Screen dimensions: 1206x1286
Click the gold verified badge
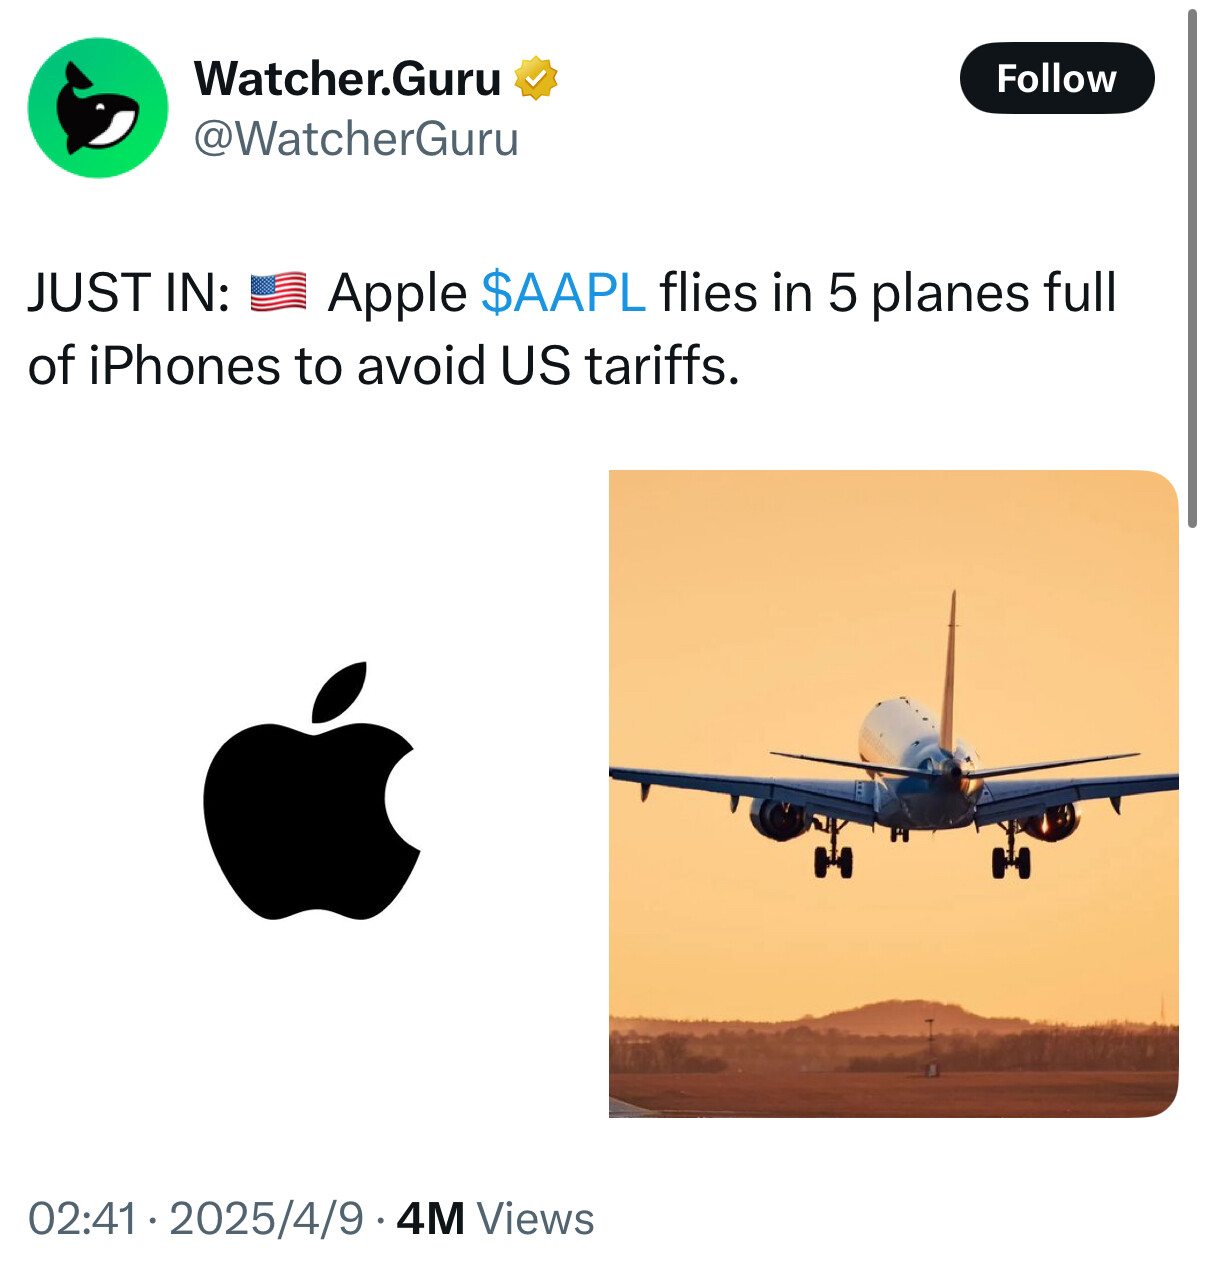pyautogui.click(x=536, y=79)
